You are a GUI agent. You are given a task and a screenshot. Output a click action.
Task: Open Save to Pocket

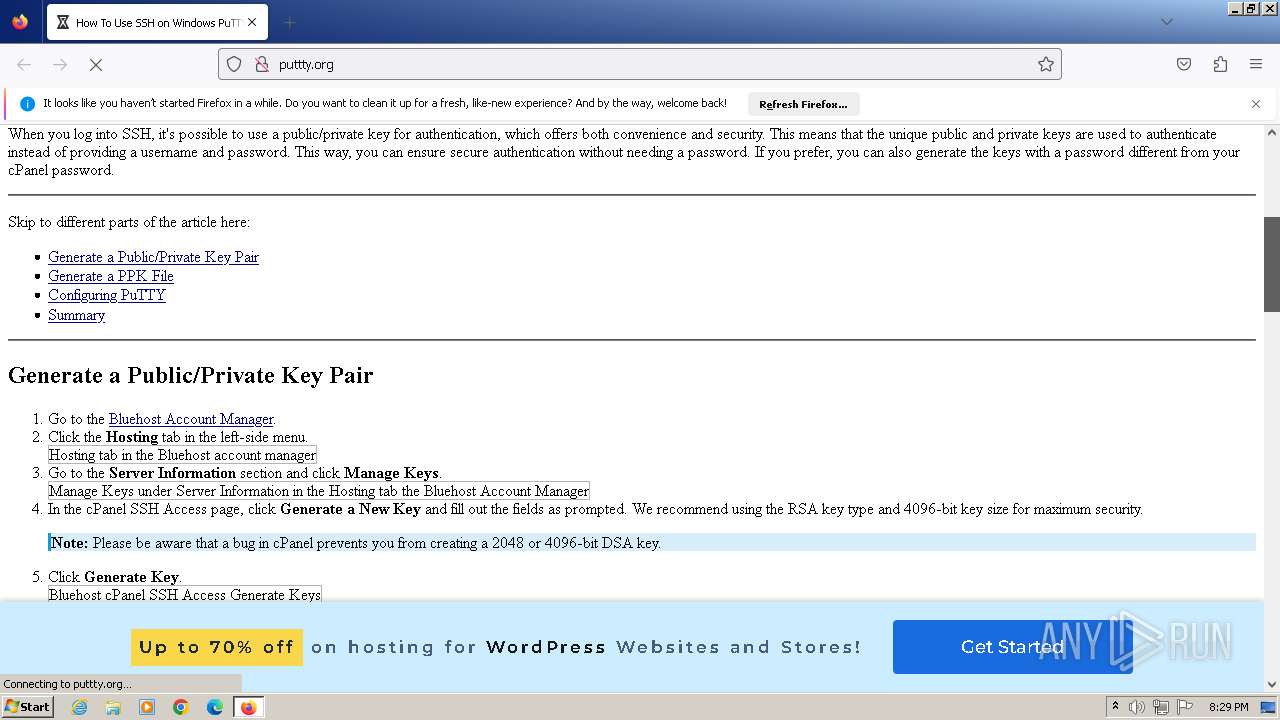(1184, 64)
